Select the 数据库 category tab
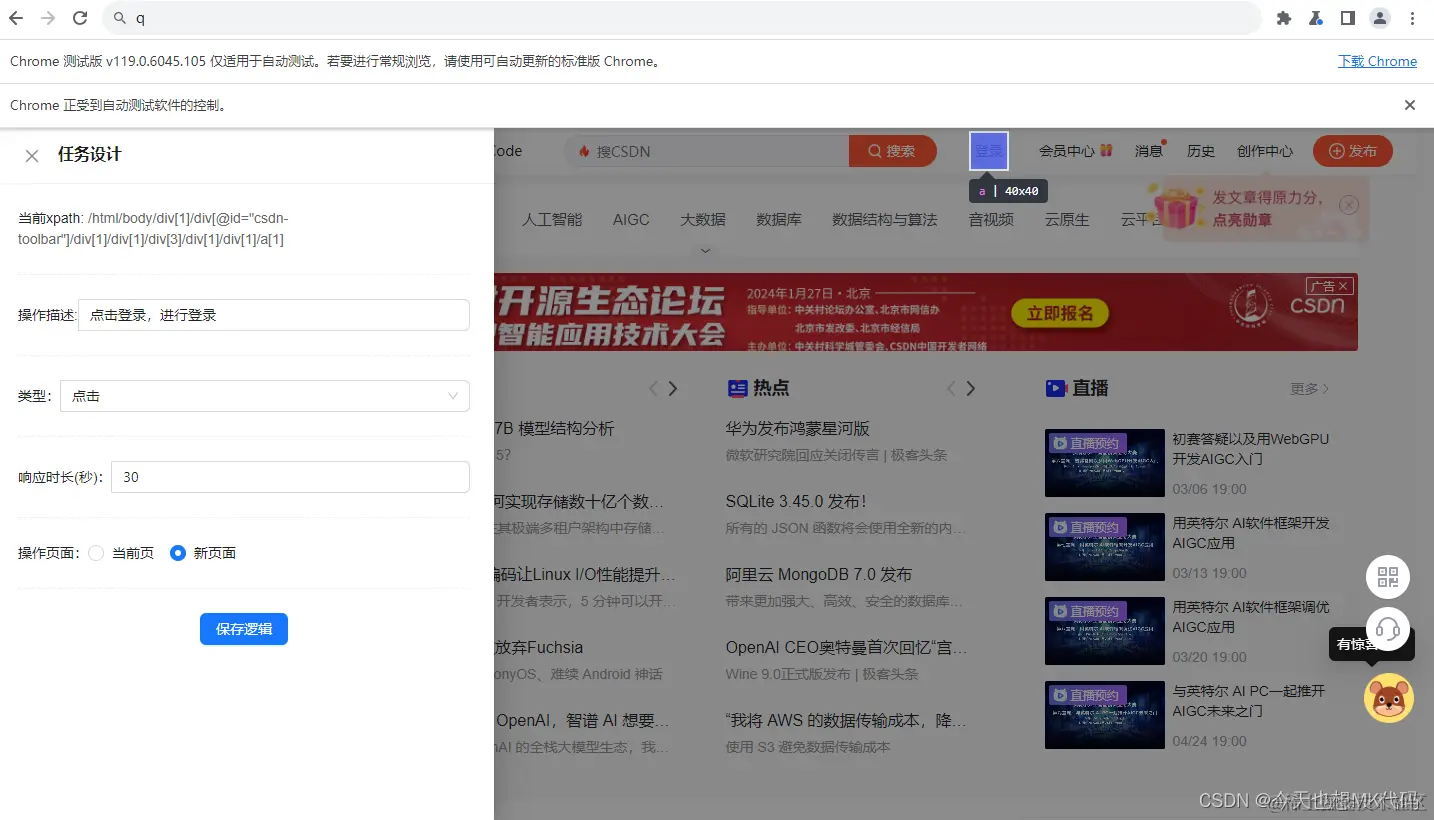The image size is (1434, 820). 779,219
